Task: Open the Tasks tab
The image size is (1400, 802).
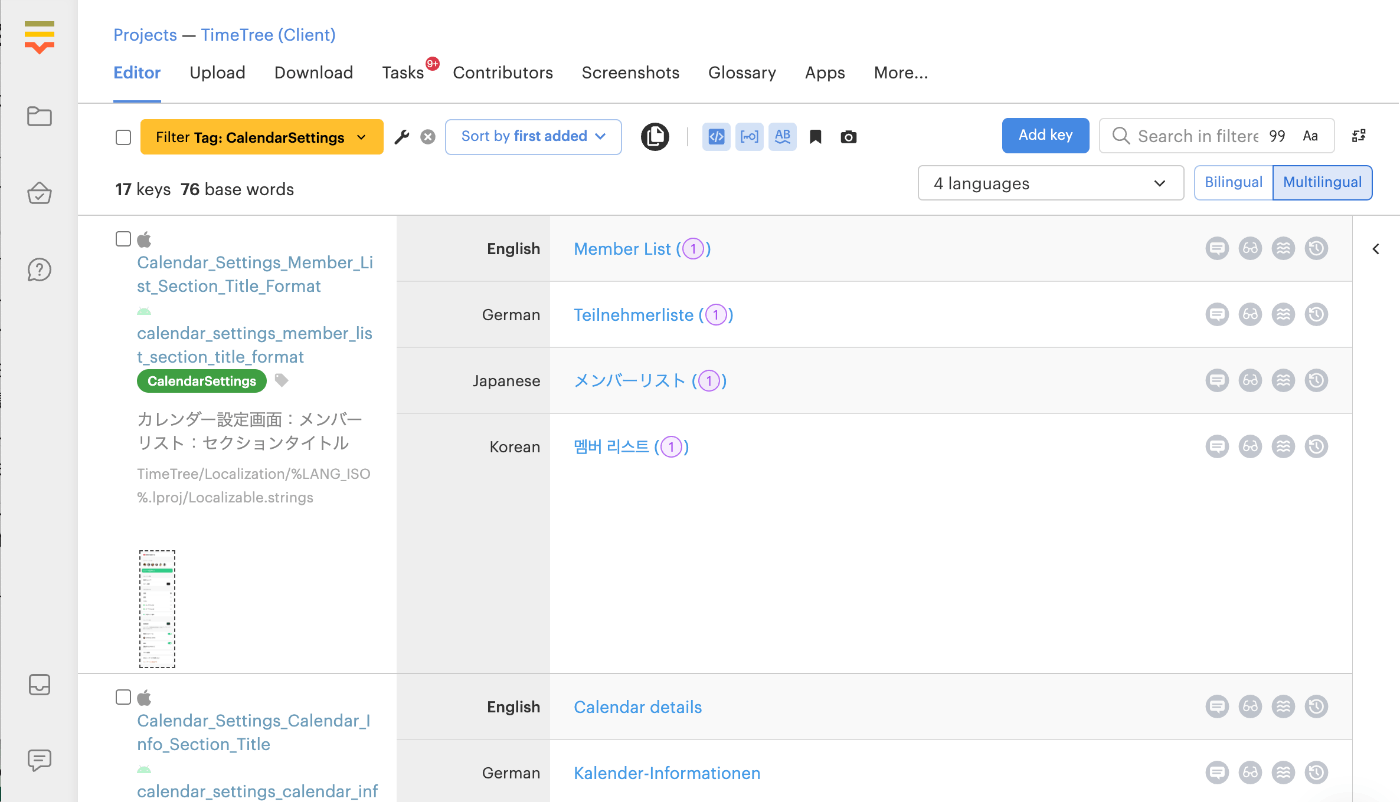Action: pyautogui.click(x=403, y=73)
